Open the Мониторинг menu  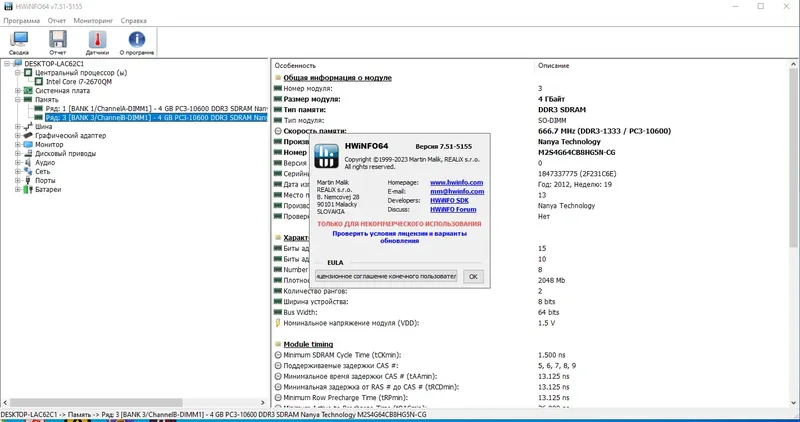93,21
